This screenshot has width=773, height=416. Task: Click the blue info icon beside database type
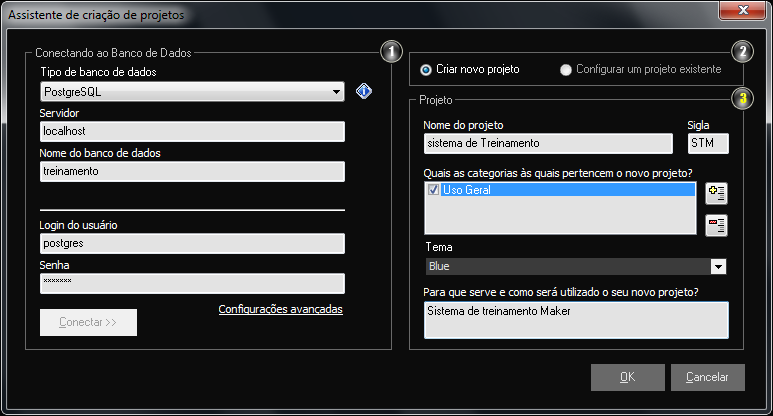tap(364, 92)
